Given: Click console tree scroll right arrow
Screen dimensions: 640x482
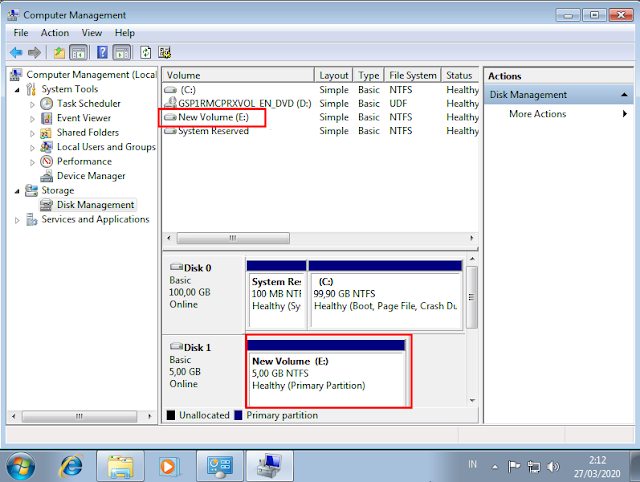Looking at the screenshot, I should pyautogui.click(x=150, y=416).
